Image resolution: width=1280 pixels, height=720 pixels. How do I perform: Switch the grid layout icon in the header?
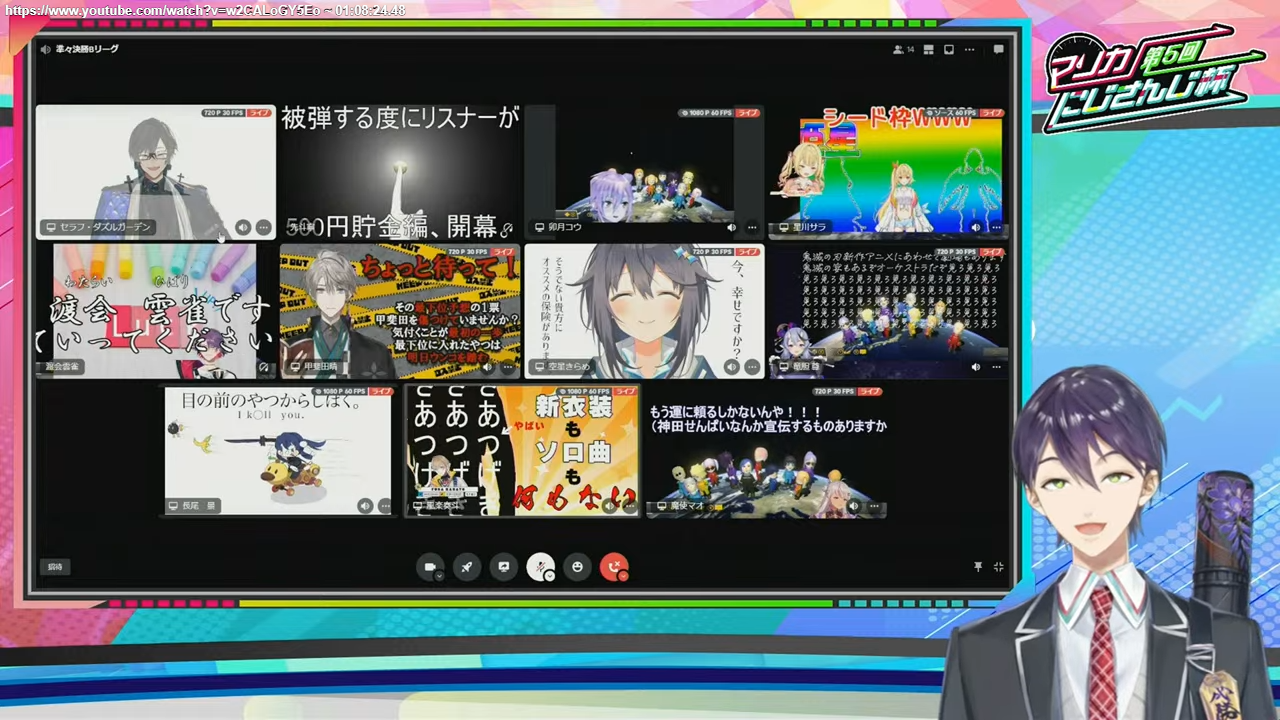pyautogui.click(x=928, y=49)
